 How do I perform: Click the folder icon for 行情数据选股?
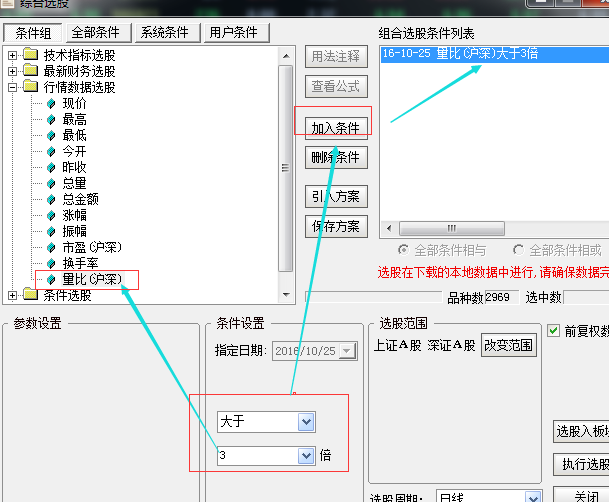pos(31,86)
